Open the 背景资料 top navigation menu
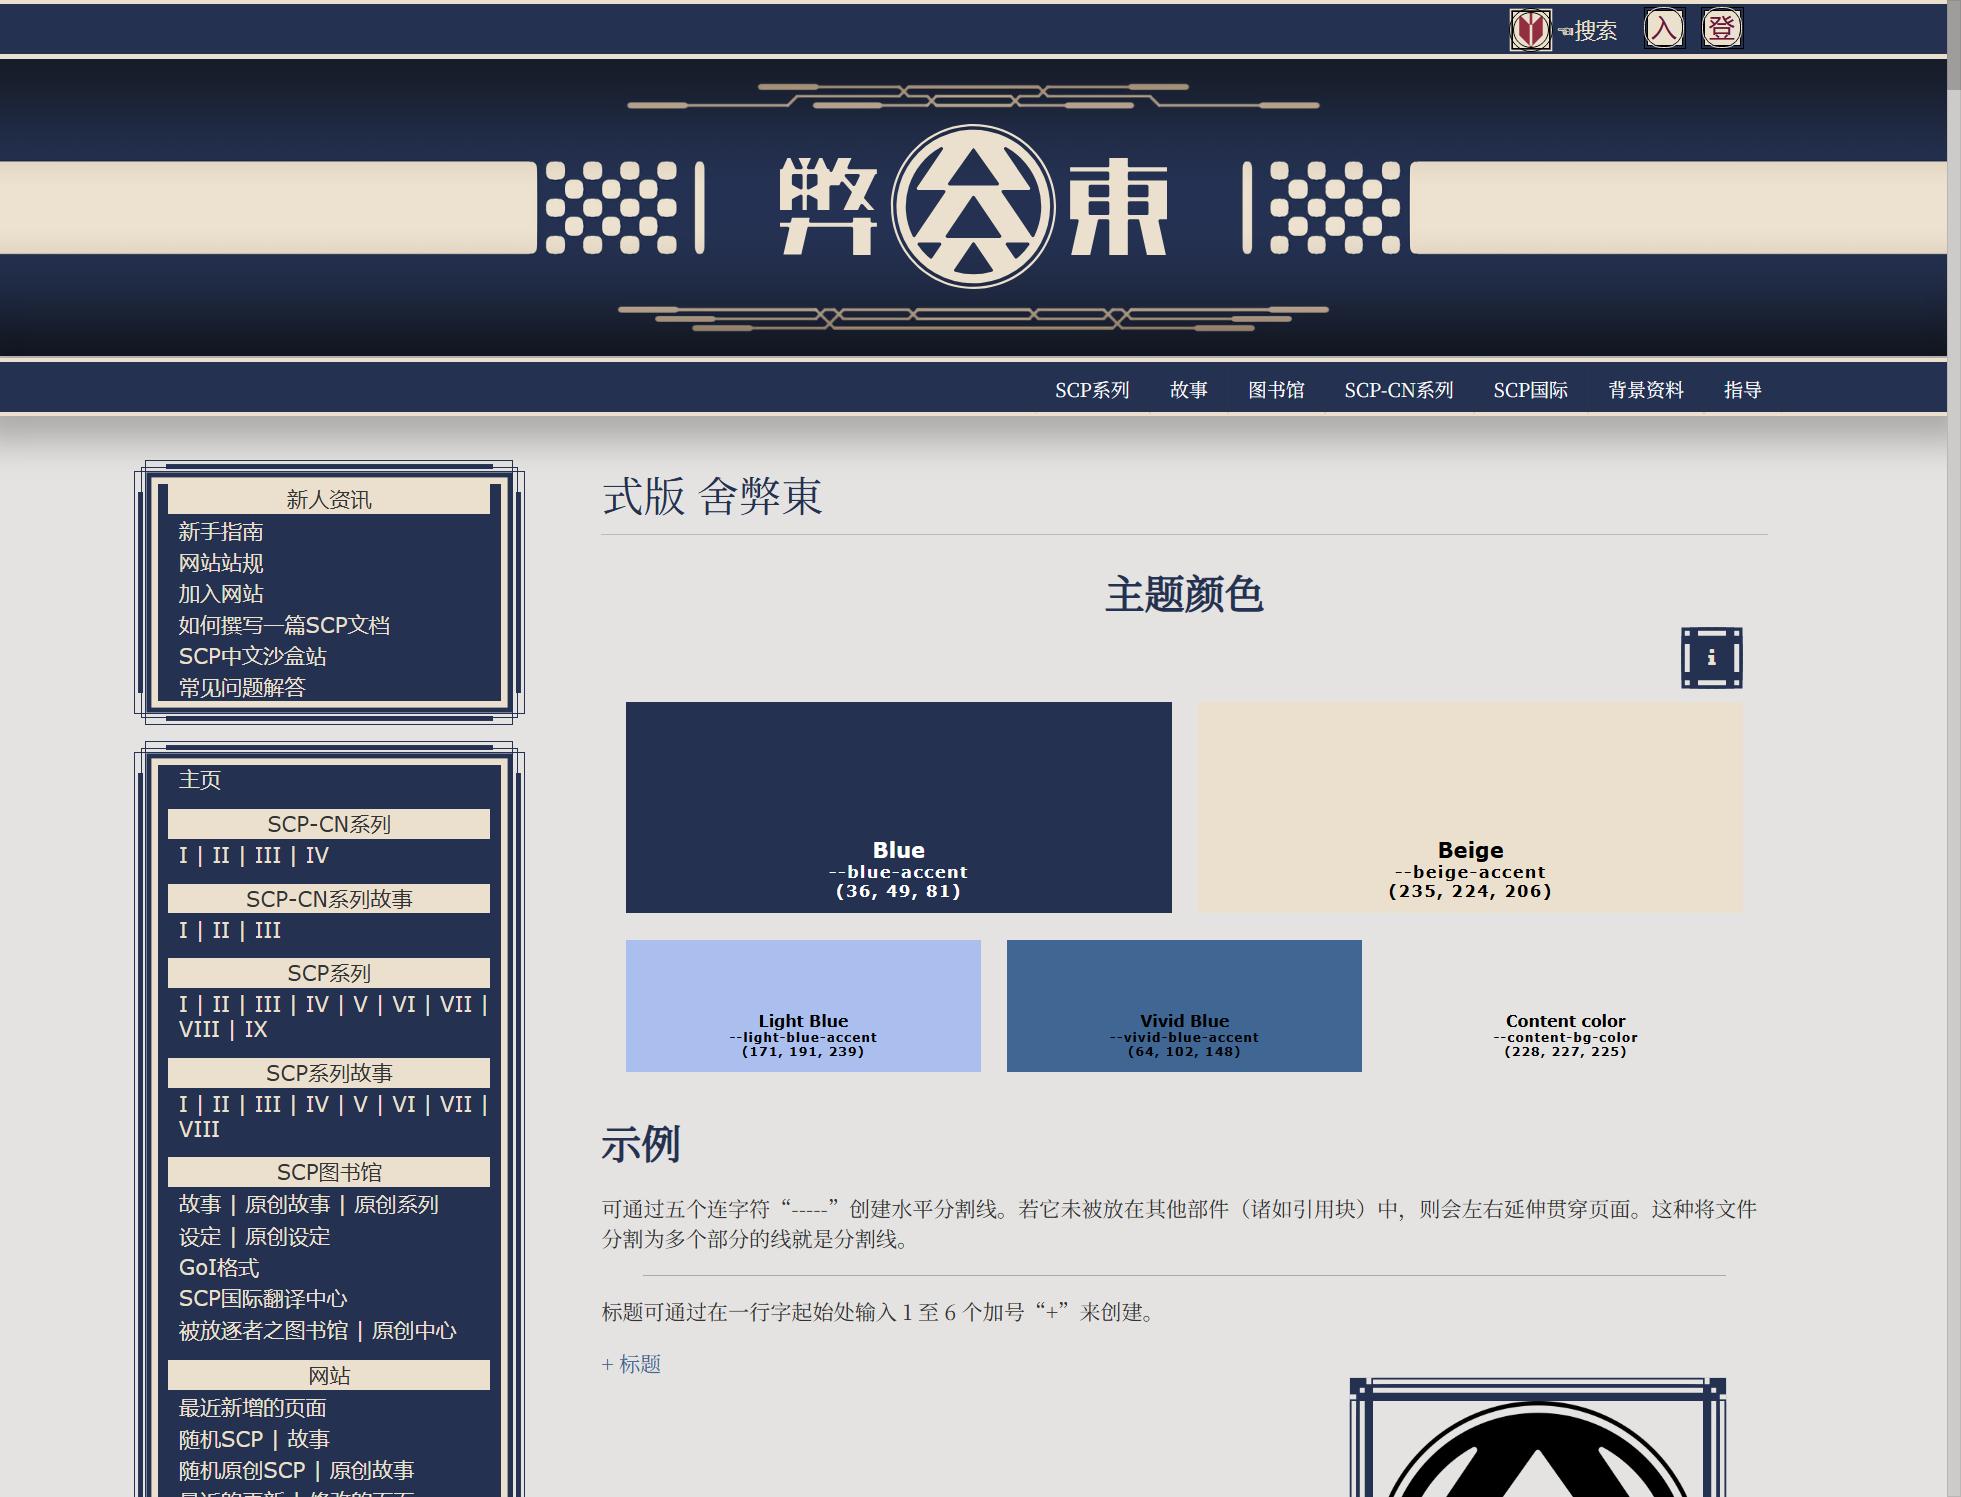 1645,390
